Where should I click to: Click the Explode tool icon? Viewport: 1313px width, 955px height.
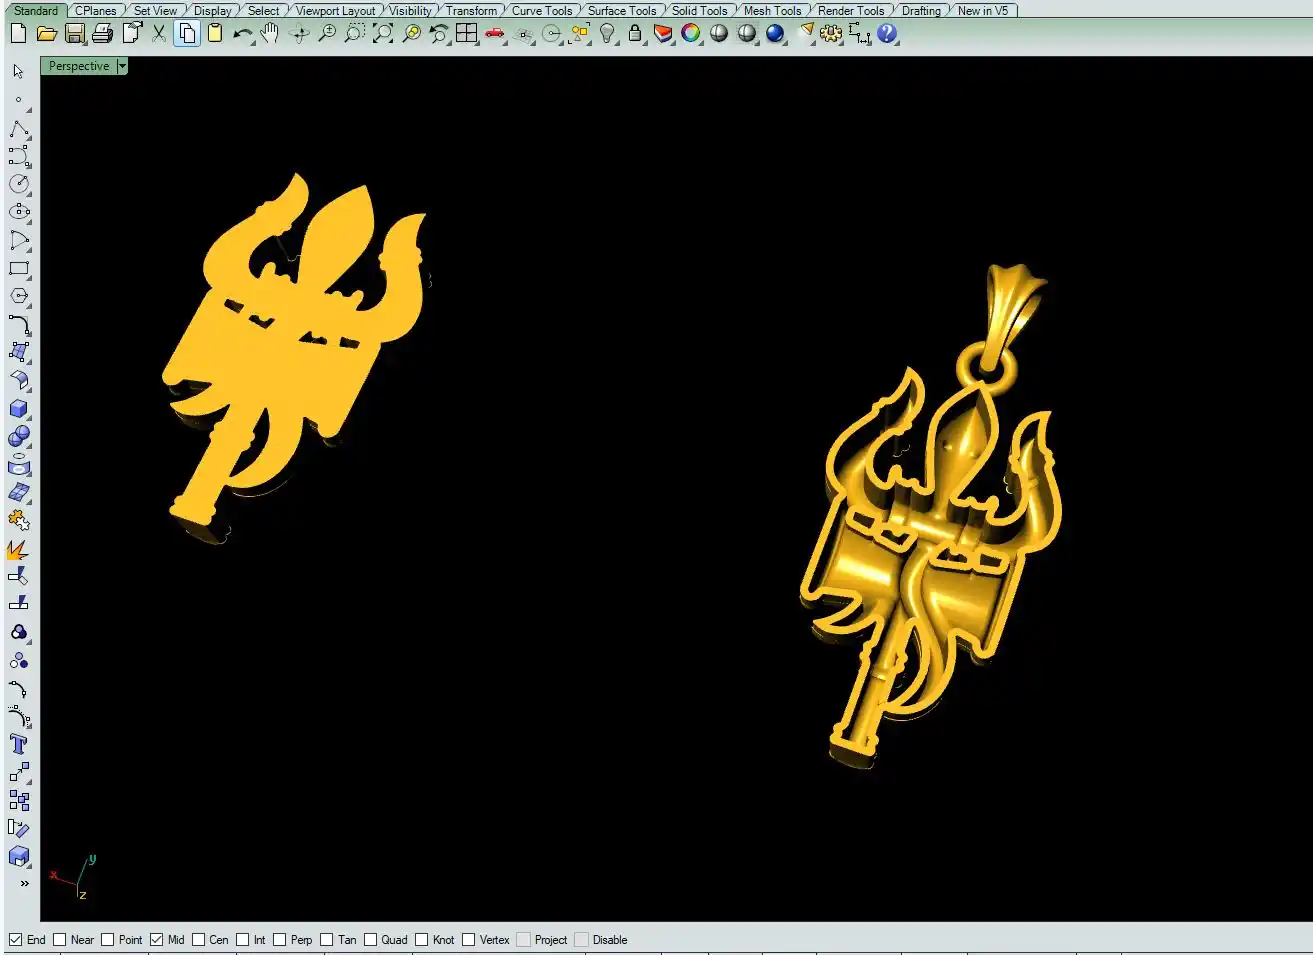click(18, 549)
